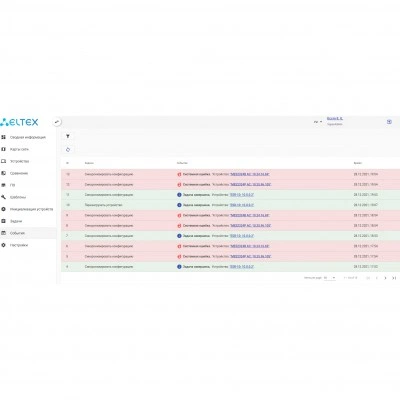Open the MES device link in the first row
The height and width of the screenshot is (400, 400).
250,174
